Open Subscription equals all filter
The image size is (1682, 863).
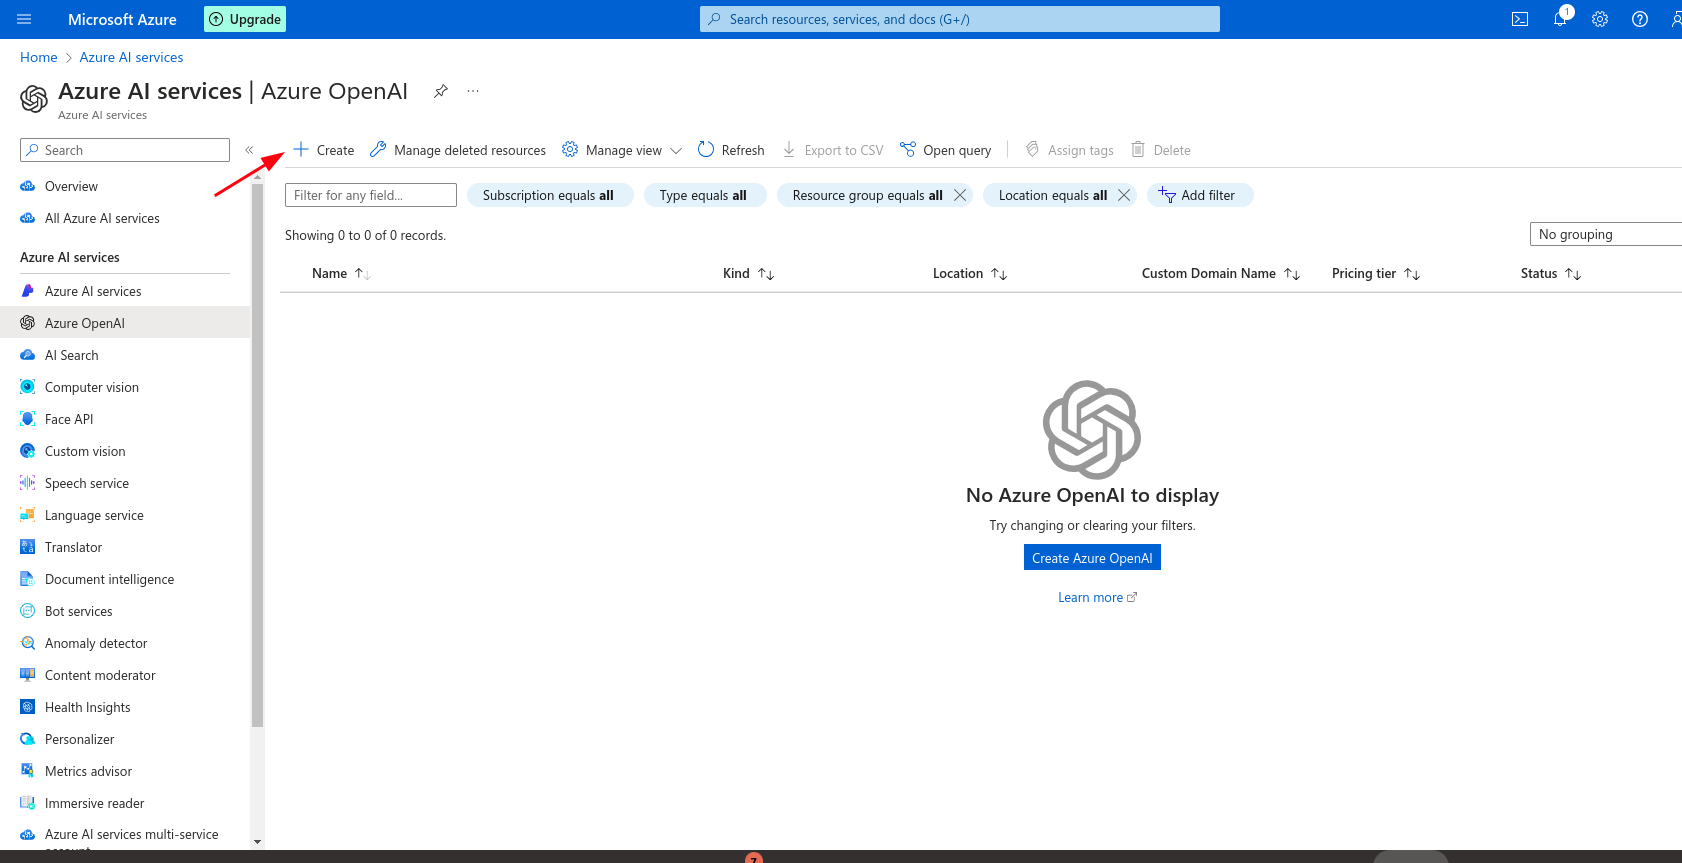[x=549, y=195]
